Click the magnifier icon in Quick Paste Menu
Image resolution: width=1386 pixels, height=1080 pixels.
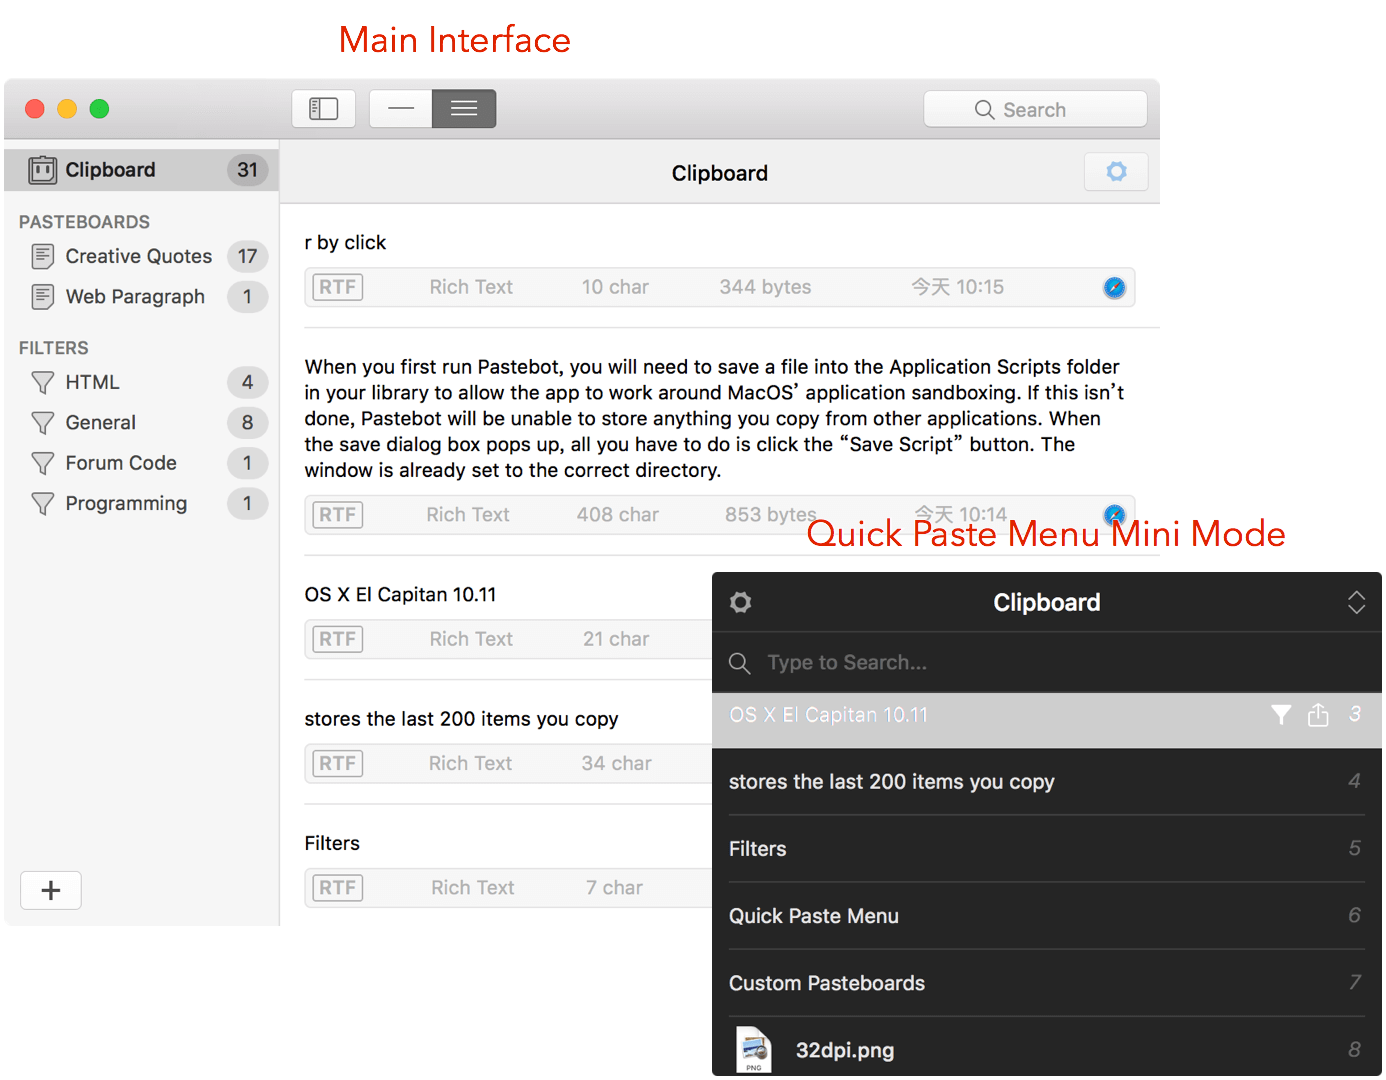(x=740, y=663)
